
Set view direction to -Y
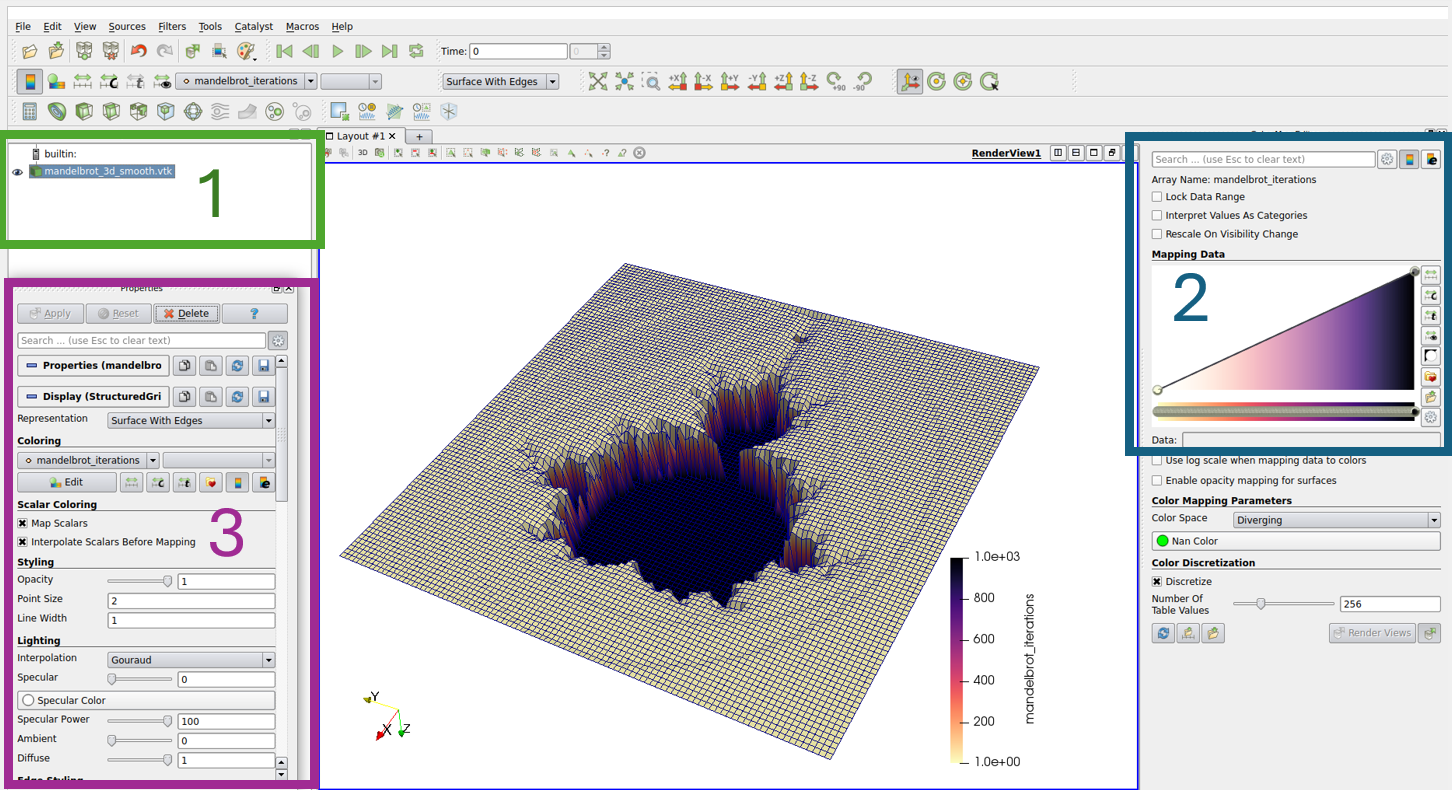pos(757,81)
